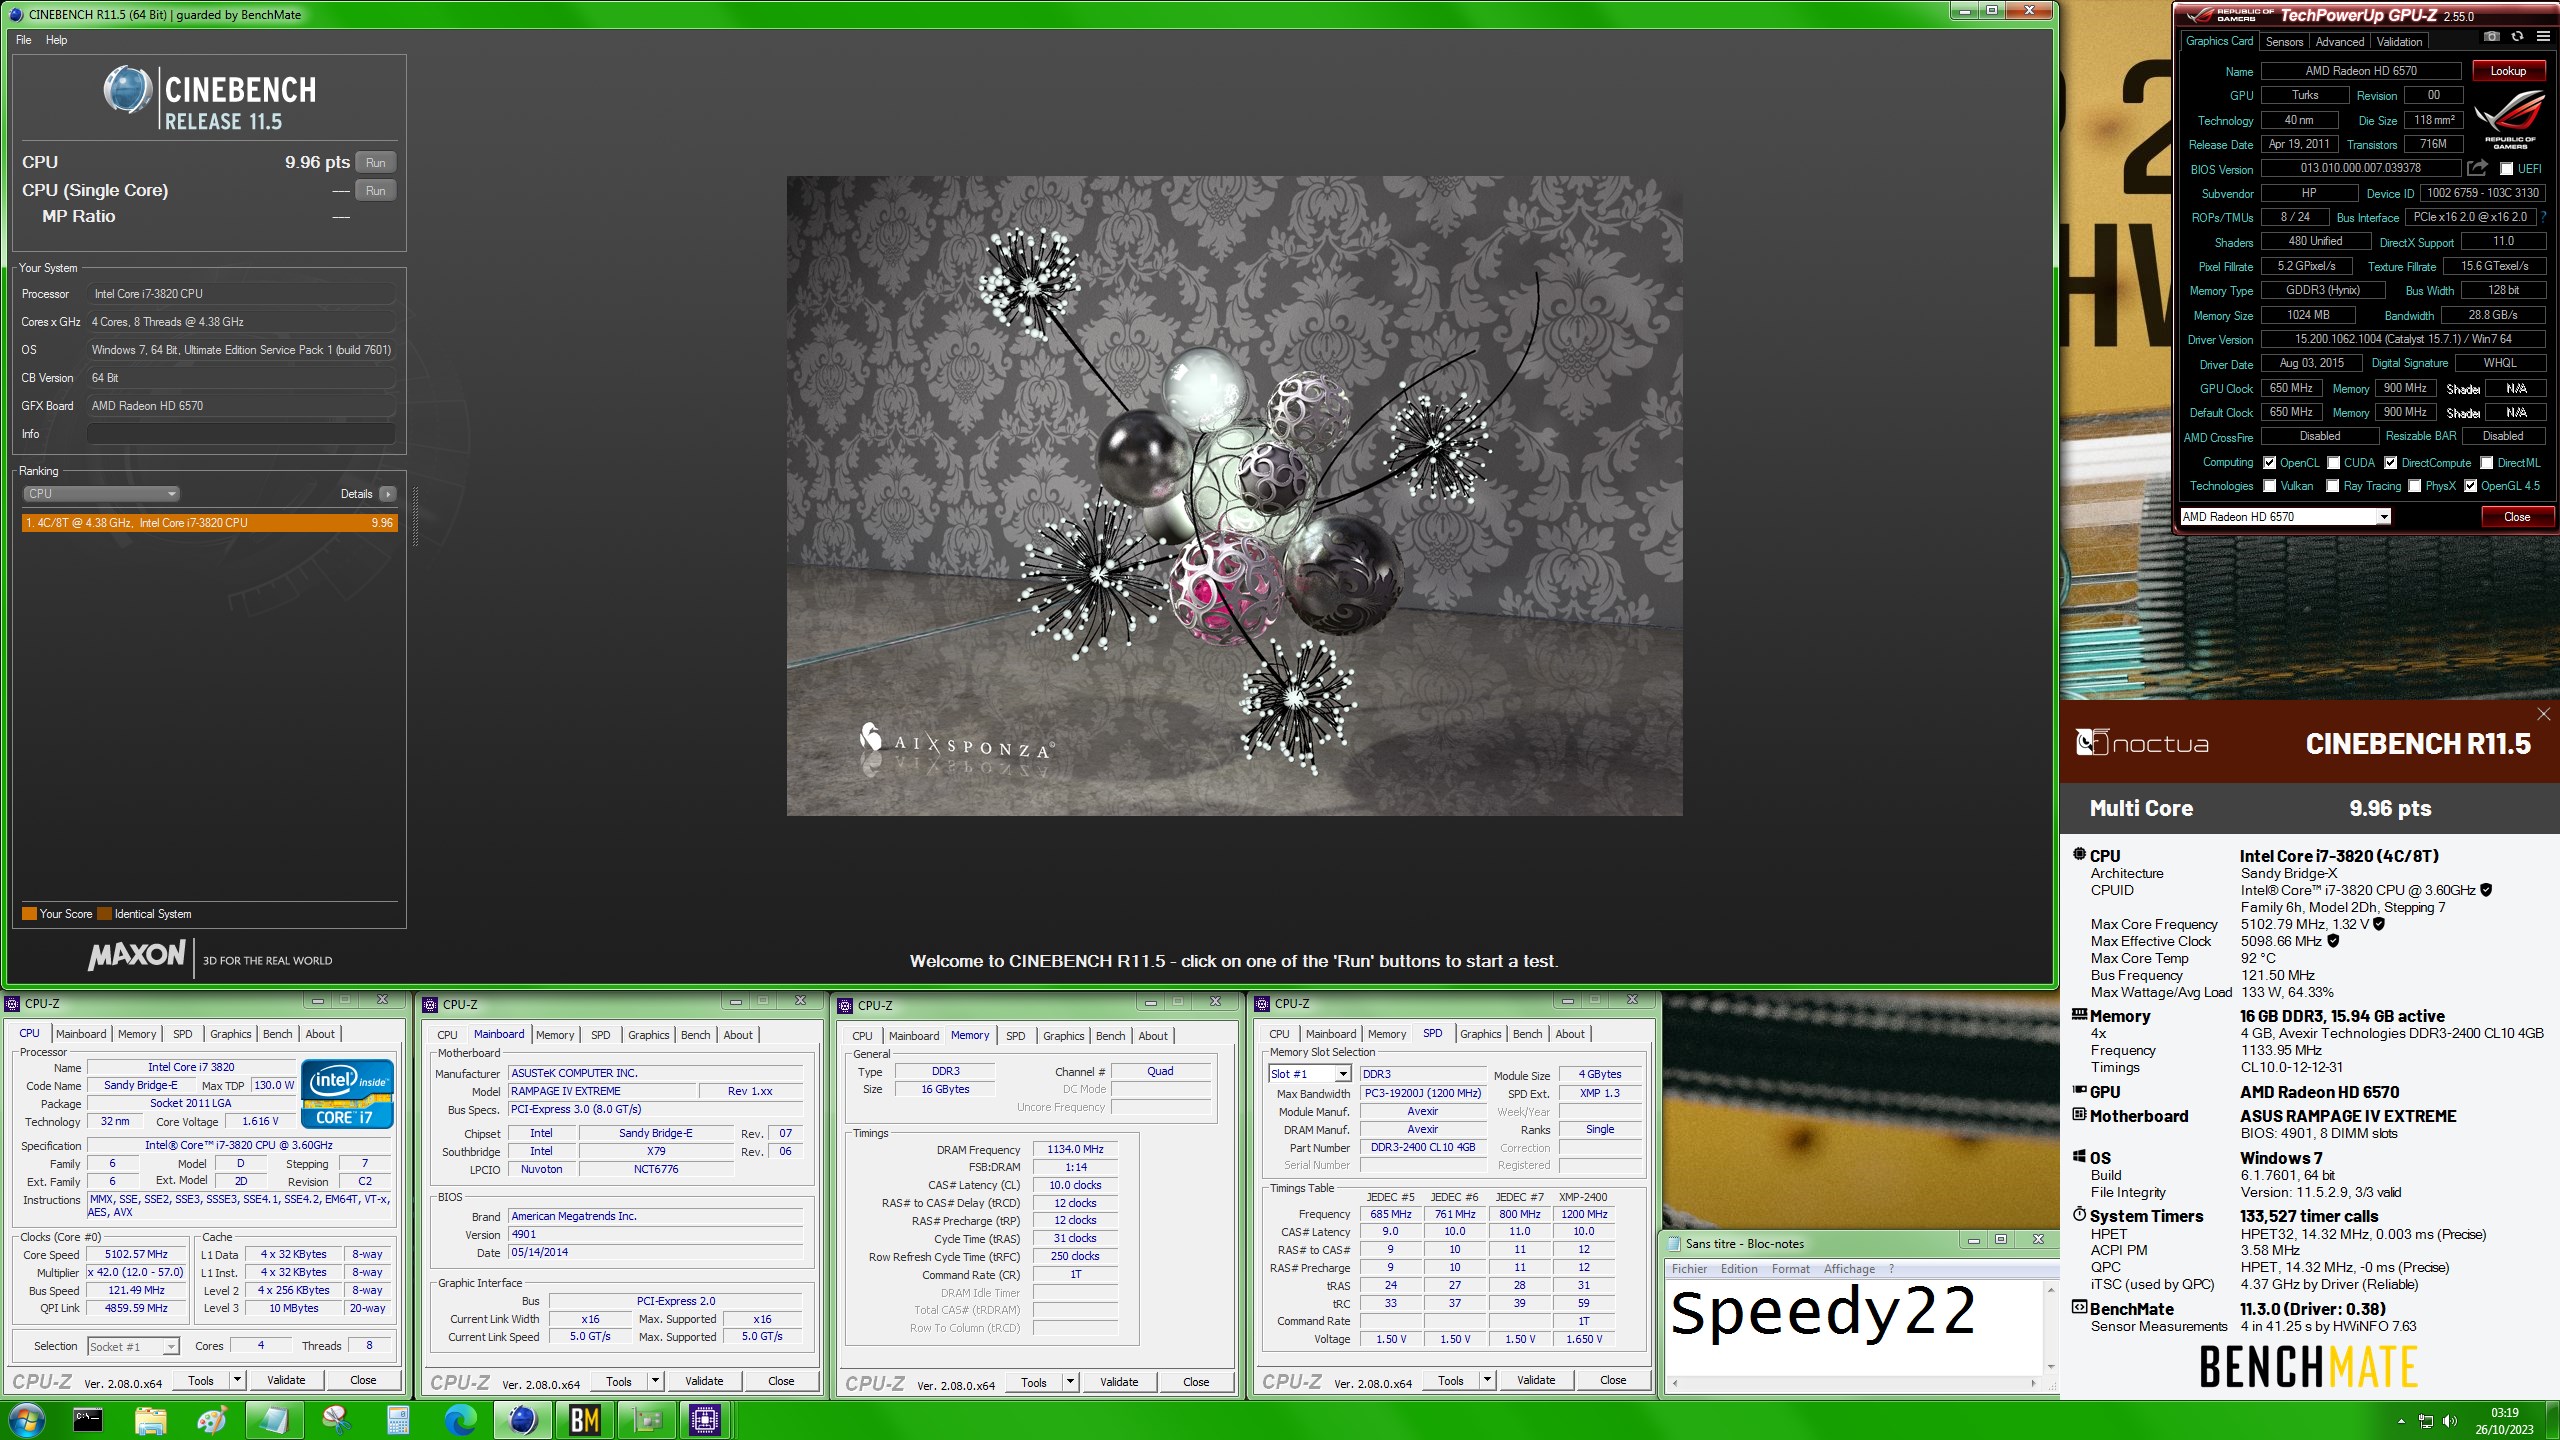Switch to GPU-Z via its taskbar icon
Viewport: 2560px width, 1440px height.
pos(646,1420)
